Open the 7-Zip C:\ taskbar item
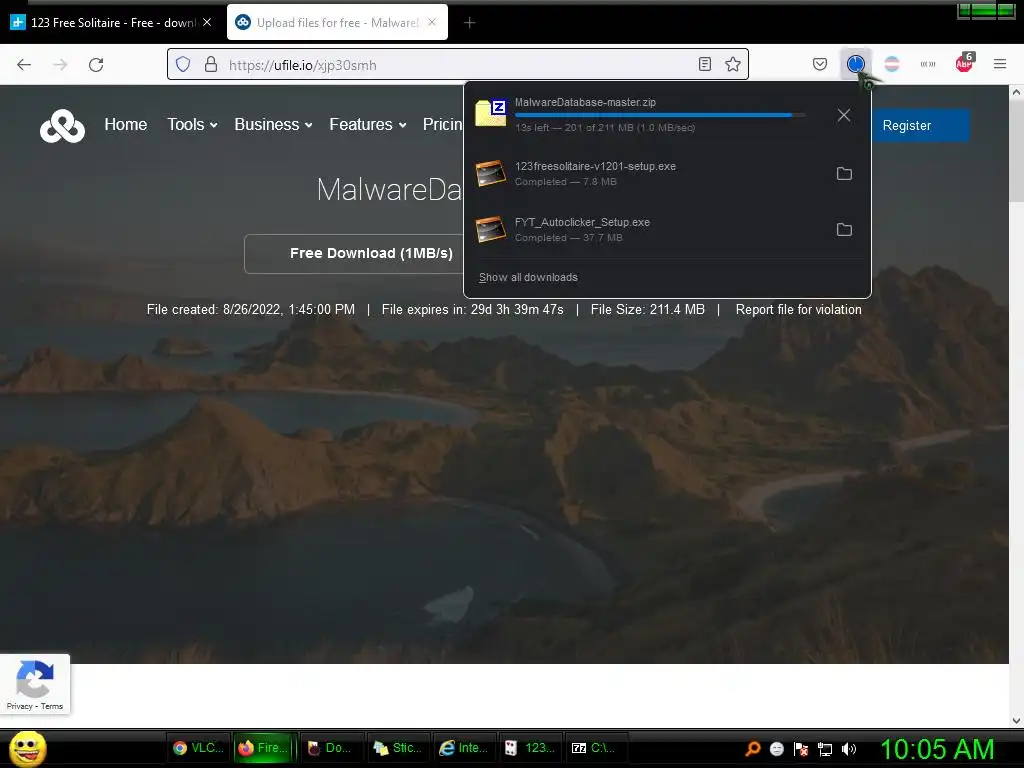 tap(597, 748)
